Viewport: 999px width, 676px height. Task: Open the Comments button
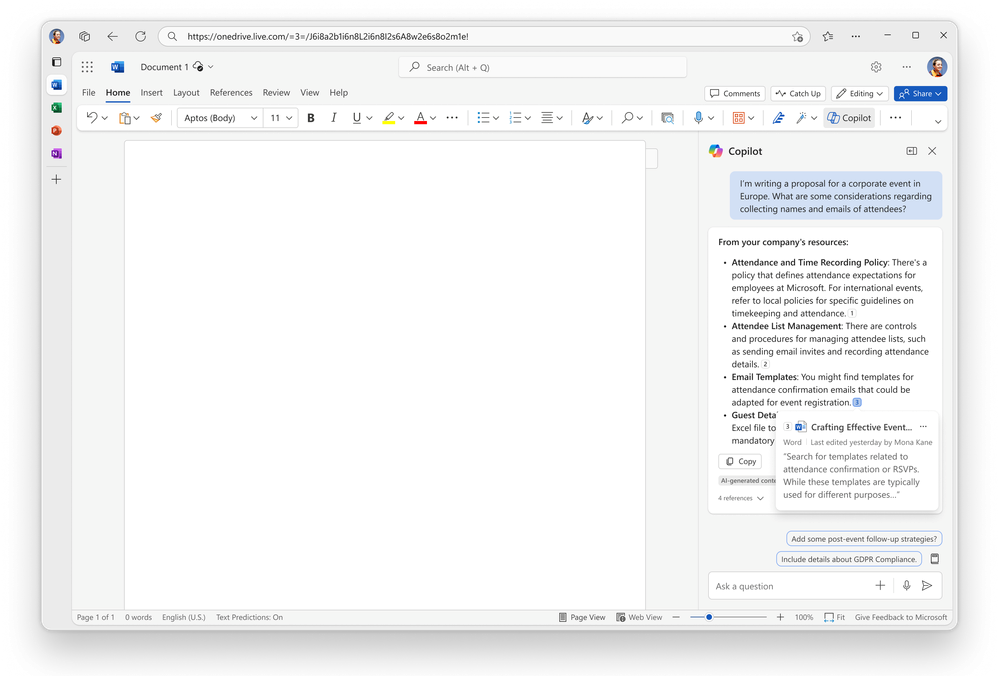tap(735, 94)
